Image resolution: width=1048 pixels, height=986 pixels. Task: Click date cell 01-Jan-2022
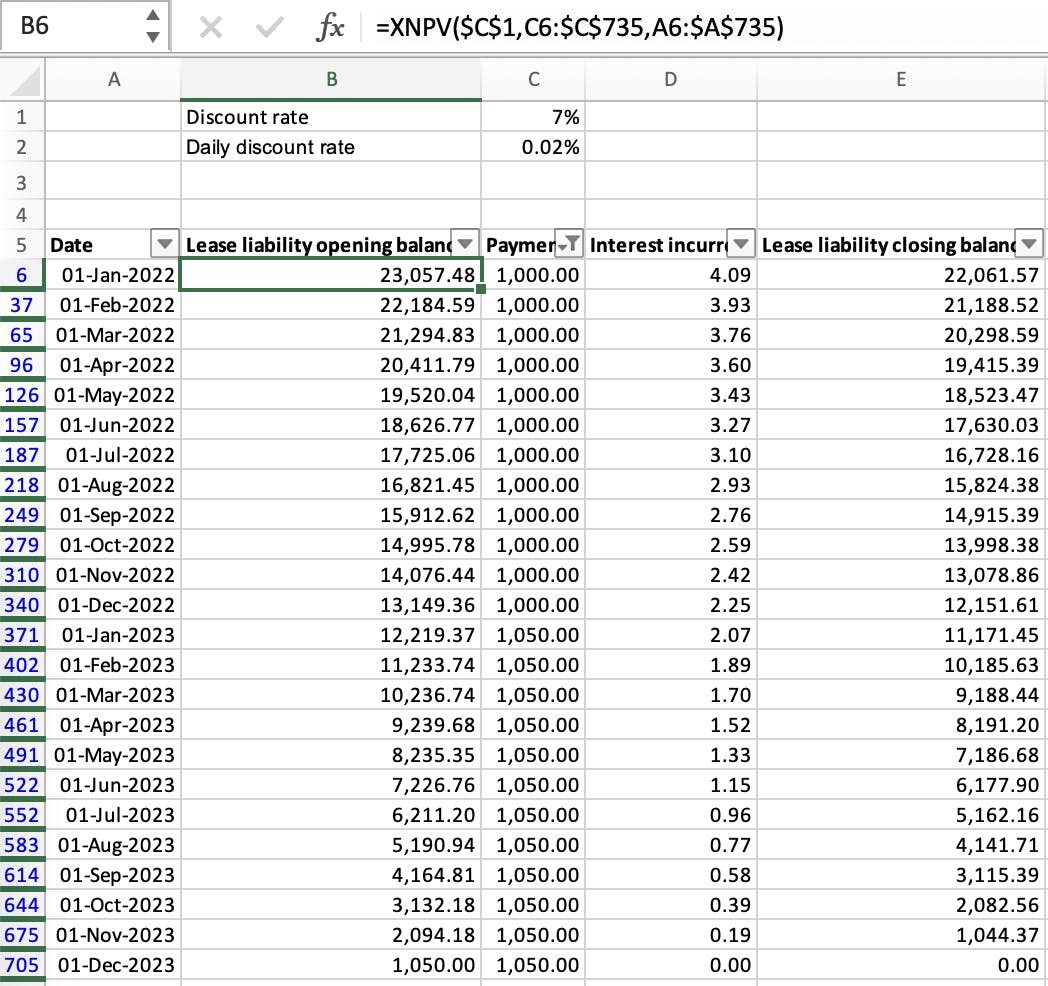(113, 275)
